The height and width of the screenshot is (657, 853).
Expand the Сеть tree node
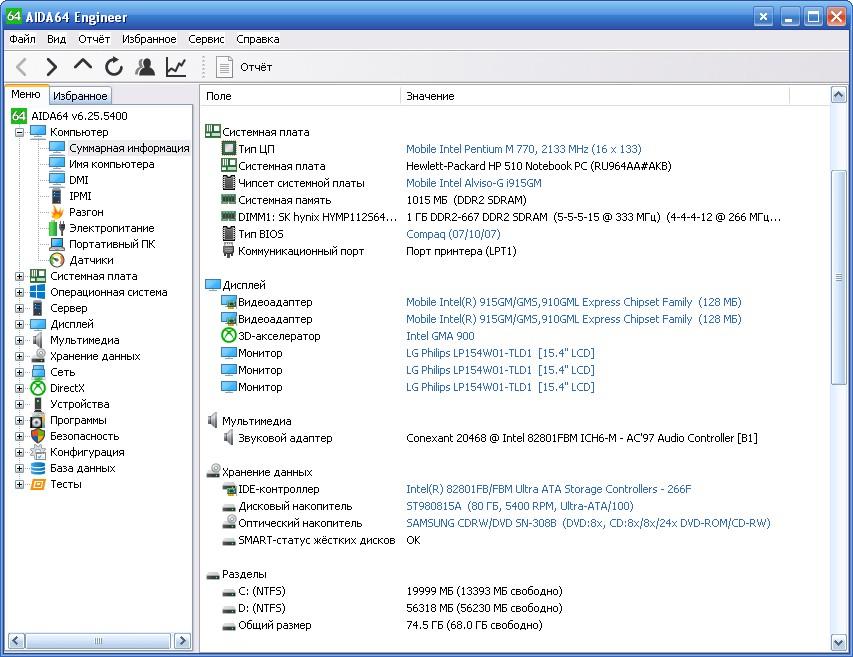pyautogui.click(x=20, y=372)
